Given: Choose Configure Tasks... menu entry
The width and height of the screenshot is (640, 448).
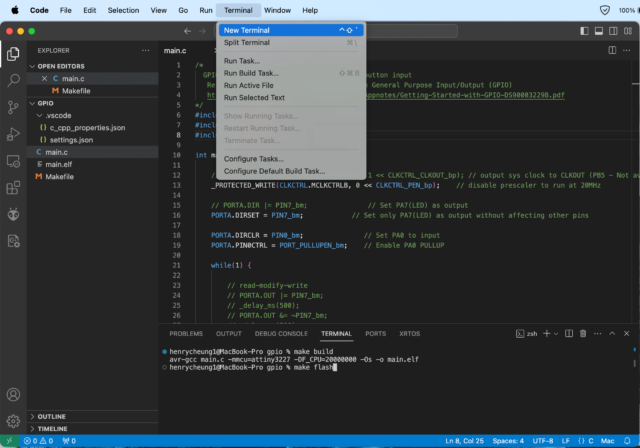Looking at the screenshot, I should coord(291,159).
